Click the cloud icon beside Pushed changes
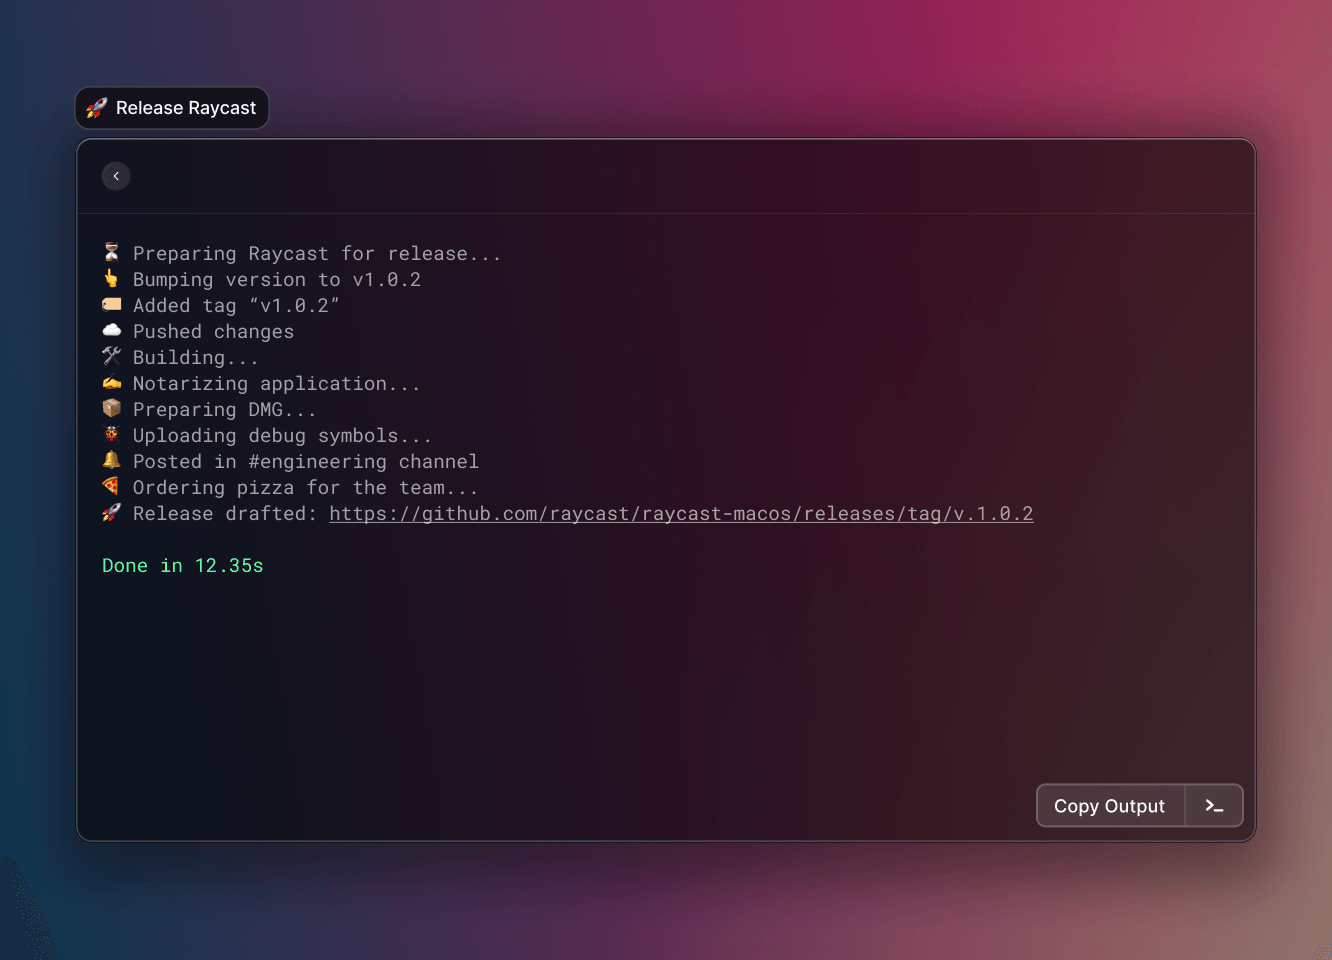The width and height of the screenshot is (1332, 960). point(112,330)
